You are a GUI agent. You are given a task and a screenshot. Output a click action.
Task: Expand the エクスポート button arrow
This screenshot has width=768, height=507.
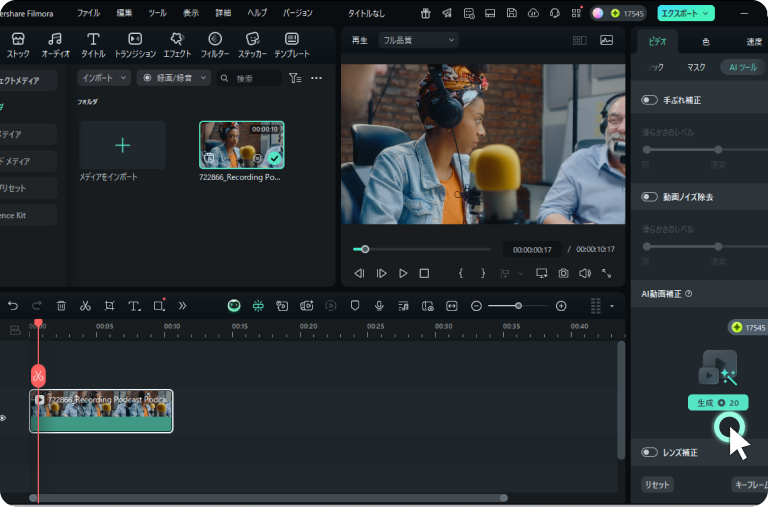[x=706, y=13]
